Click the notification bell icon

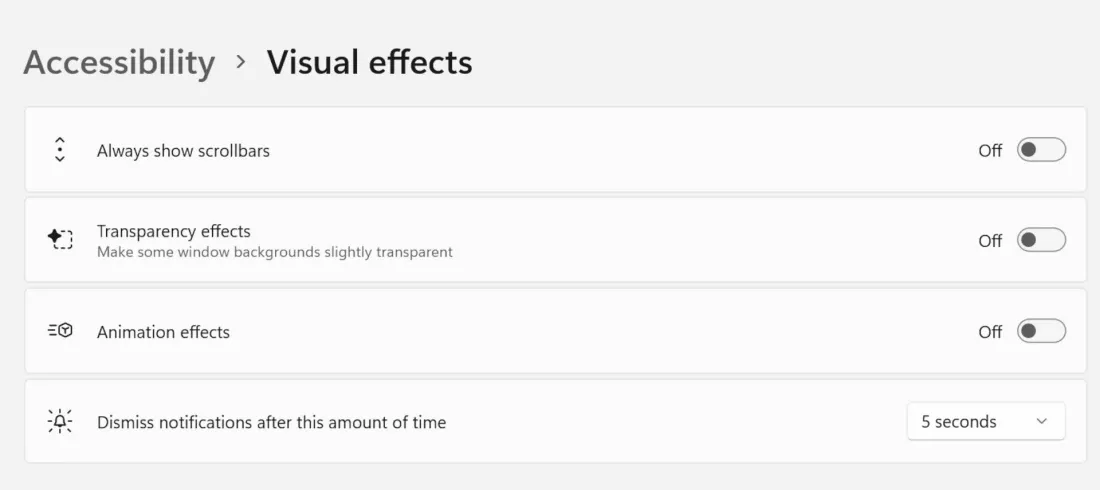(x=60, y=422)
